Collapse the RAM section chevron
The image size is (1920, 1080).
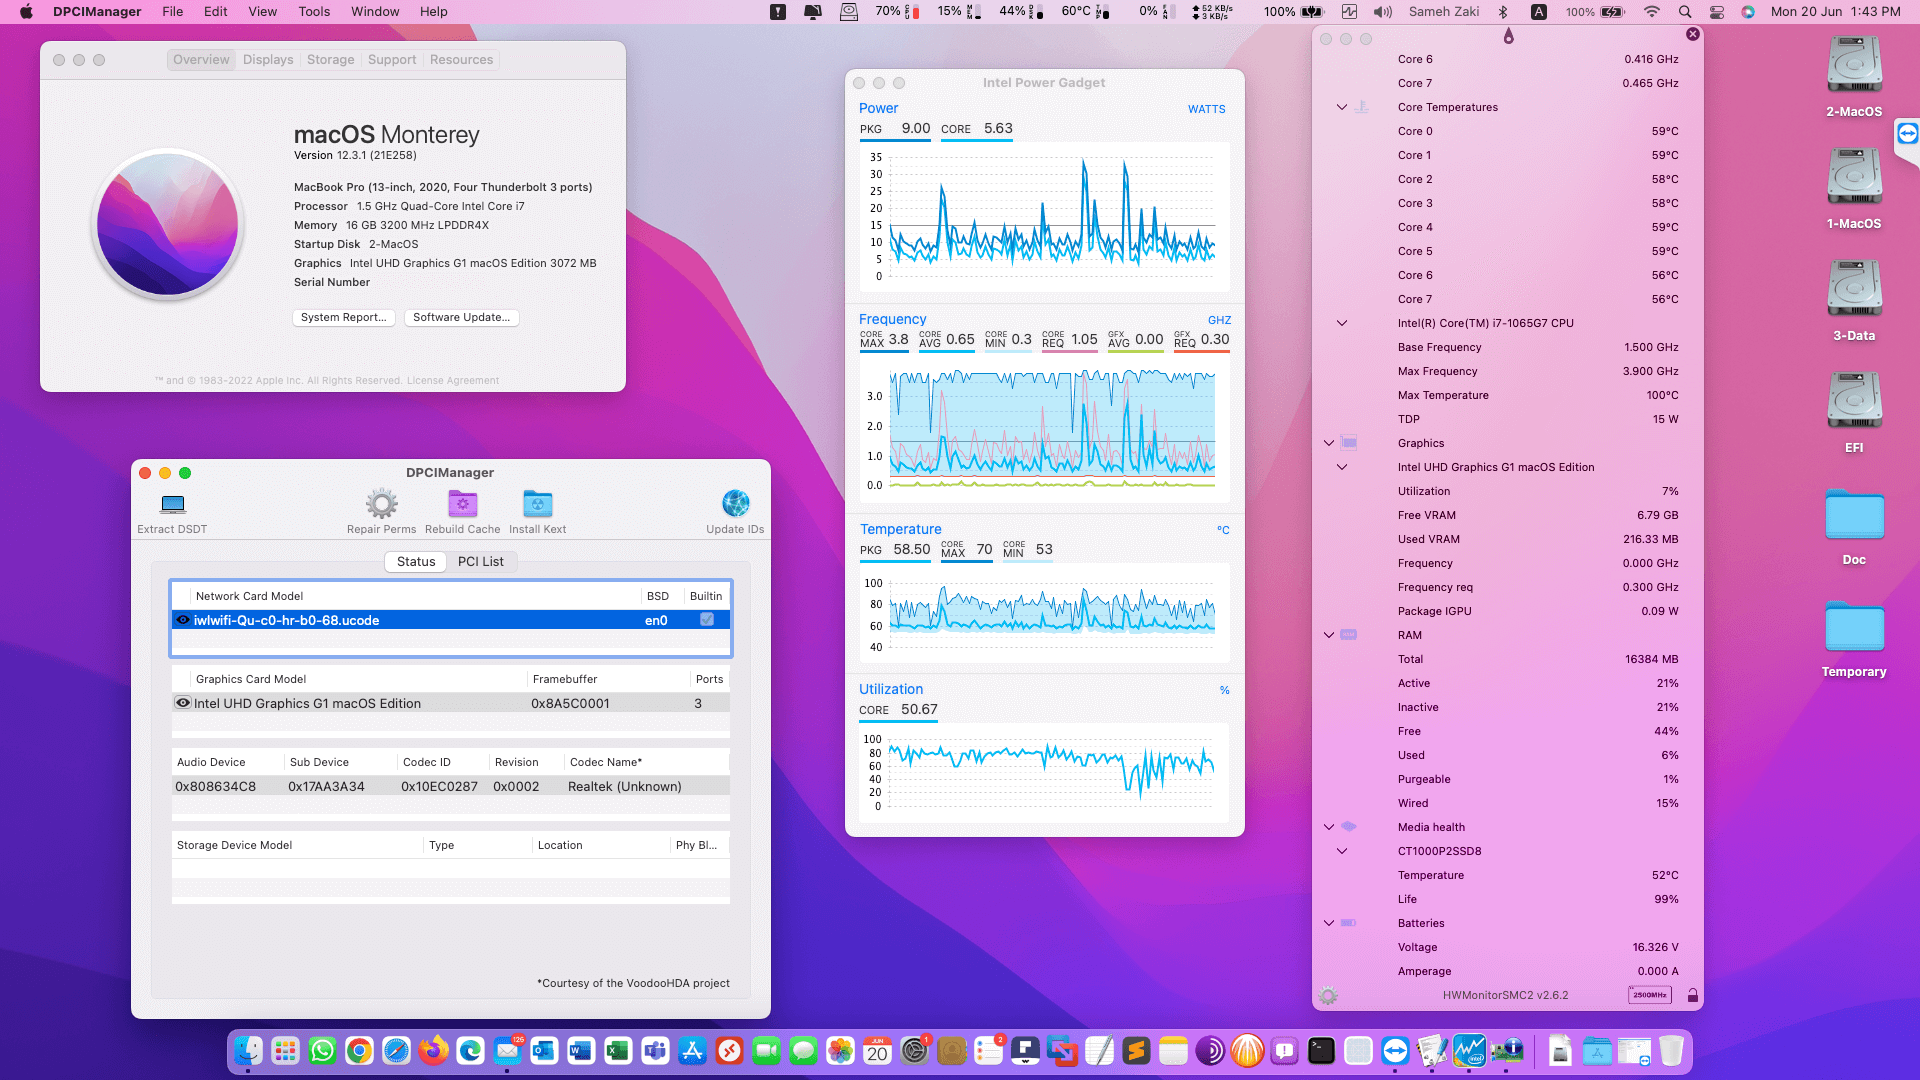[x=1329, y=635]
